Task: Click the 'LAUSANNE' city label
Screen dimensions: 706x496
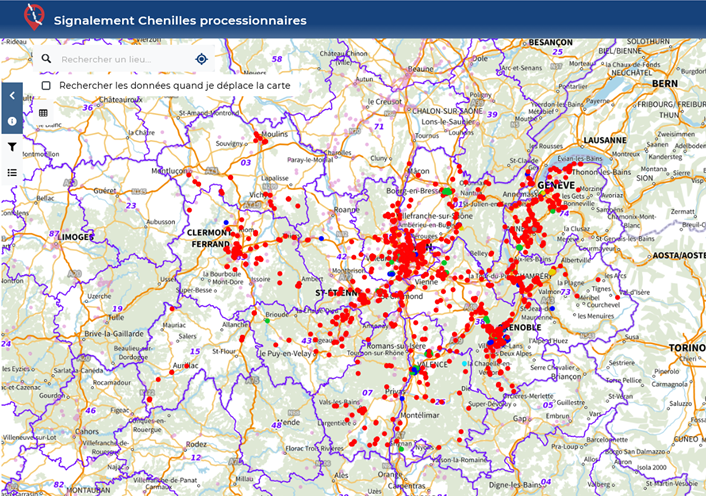Action: [x=605, y=140]
